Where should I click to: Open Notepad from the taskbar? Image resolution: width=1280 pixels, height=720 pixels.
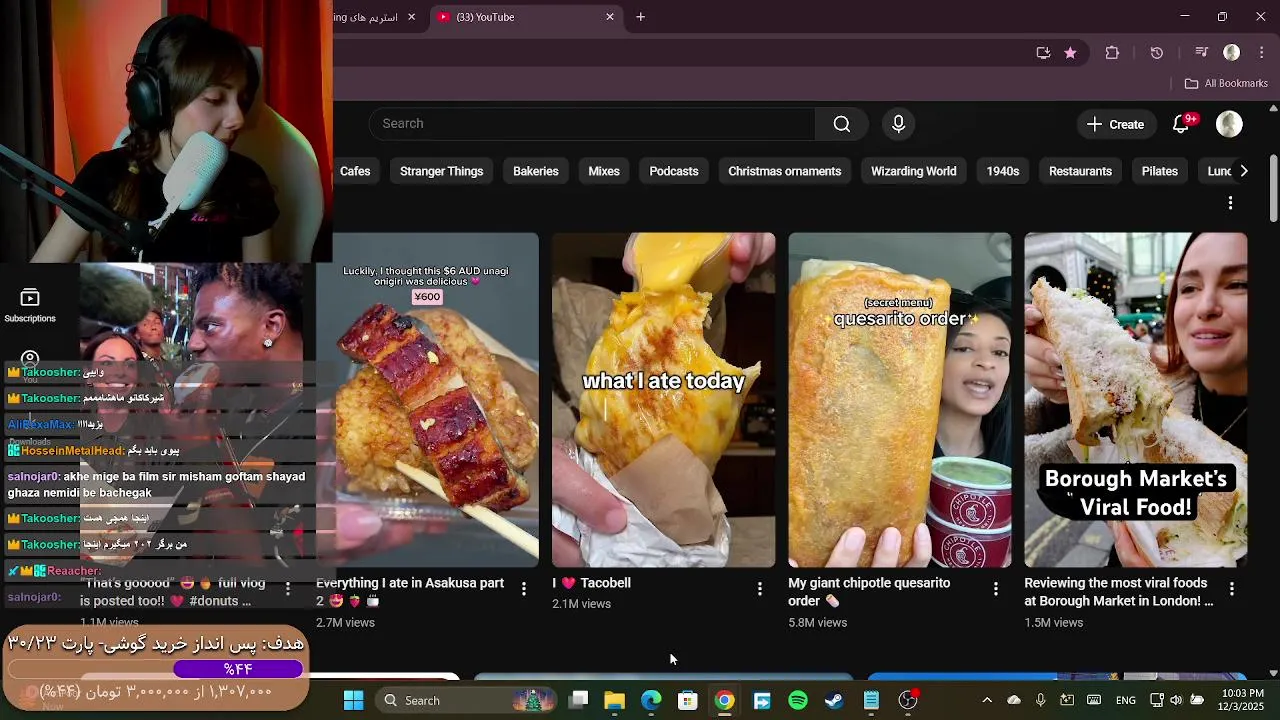click(x=871, y=700)
